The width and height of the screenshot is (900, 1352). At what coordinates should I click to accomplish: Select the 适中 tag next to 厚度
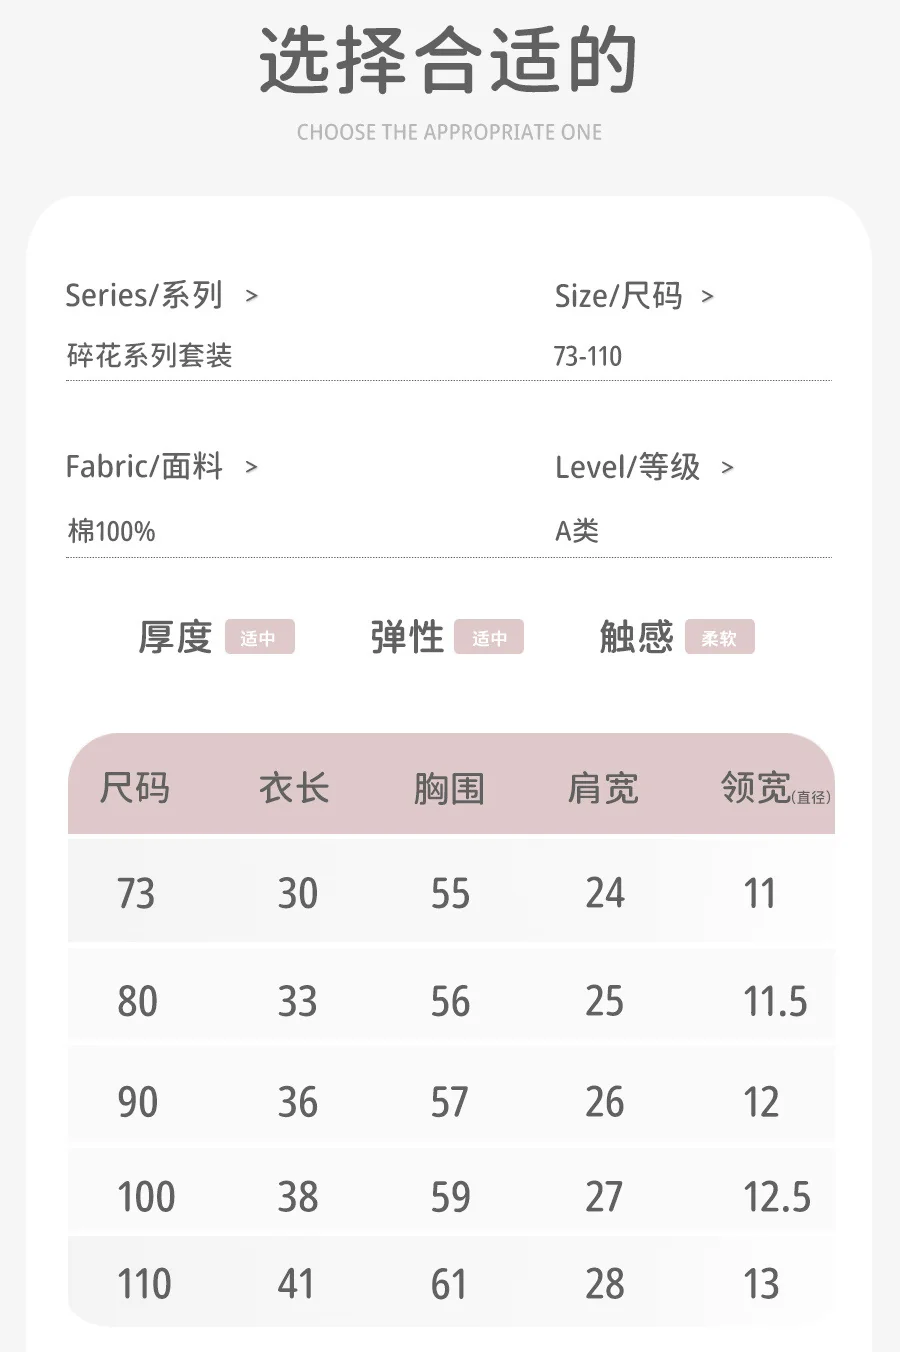260,638
